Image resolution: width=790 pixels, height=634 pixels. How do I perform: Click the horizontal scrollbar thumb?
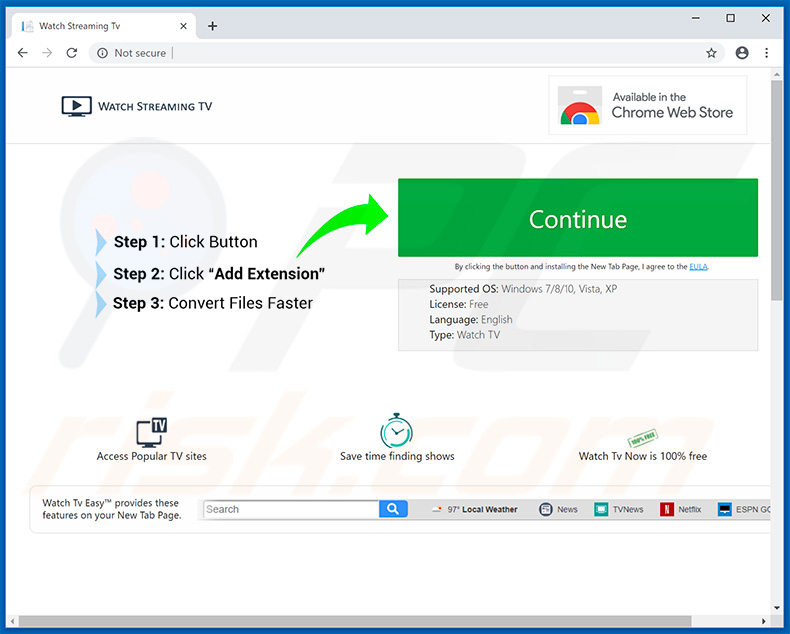coord(355,621)
